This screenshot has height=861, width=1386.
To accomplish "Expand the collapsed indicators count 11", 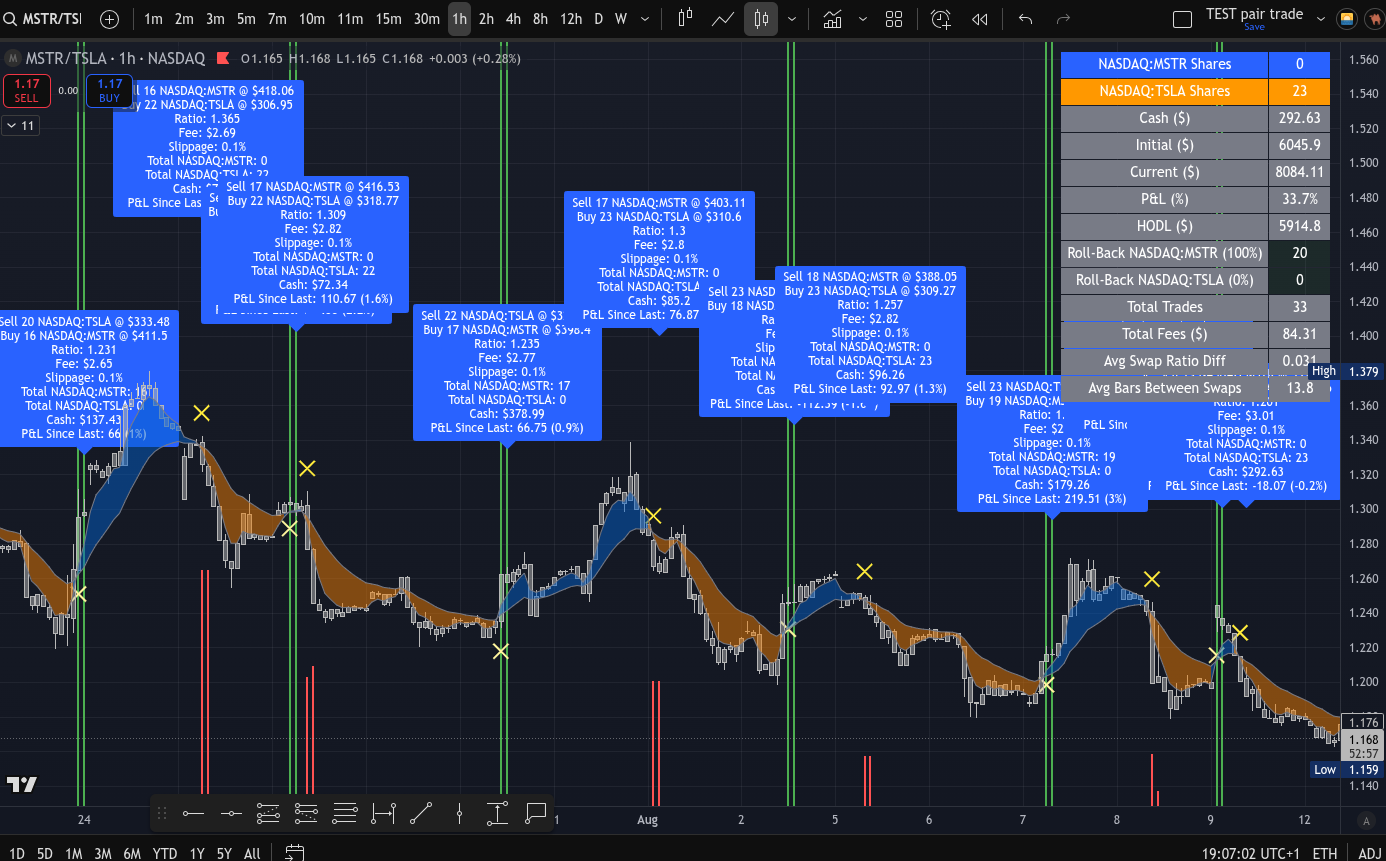I will (x=20, y=125).
